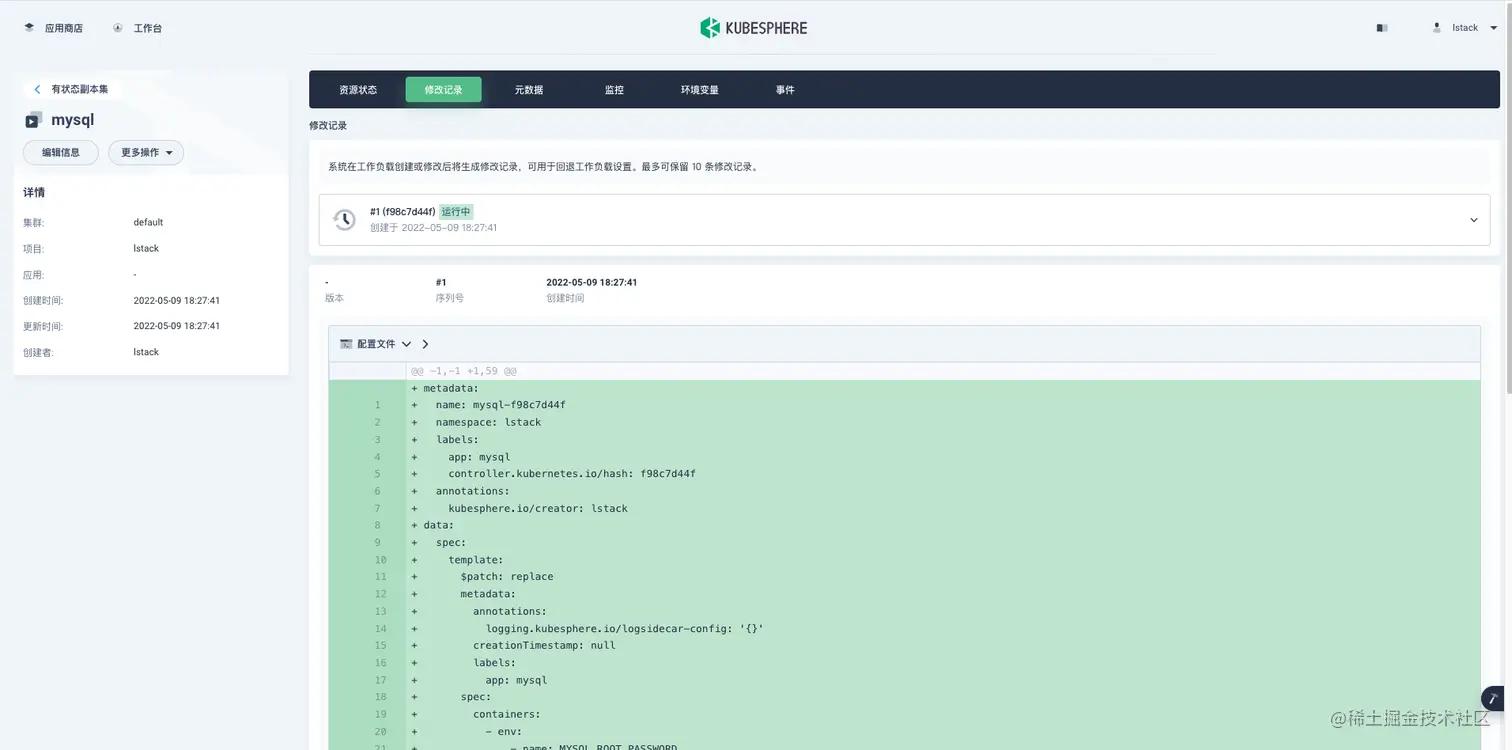This screenshot has width=1512, height=750.
Task: Click the 更新时间 value 2022-05-09 18:27:41
Action: (177, 326)
